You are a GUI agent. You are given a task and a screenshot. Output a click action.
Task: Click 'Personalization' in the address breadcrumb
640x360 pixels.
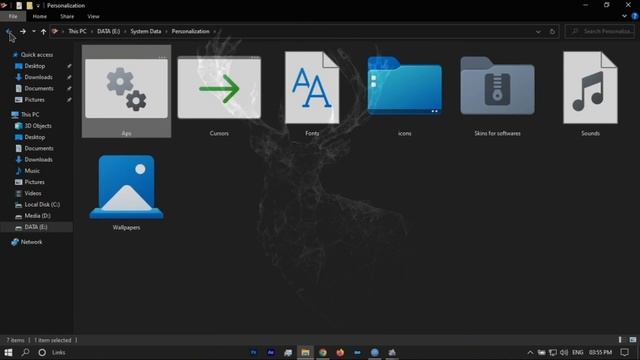pos(190,31)
